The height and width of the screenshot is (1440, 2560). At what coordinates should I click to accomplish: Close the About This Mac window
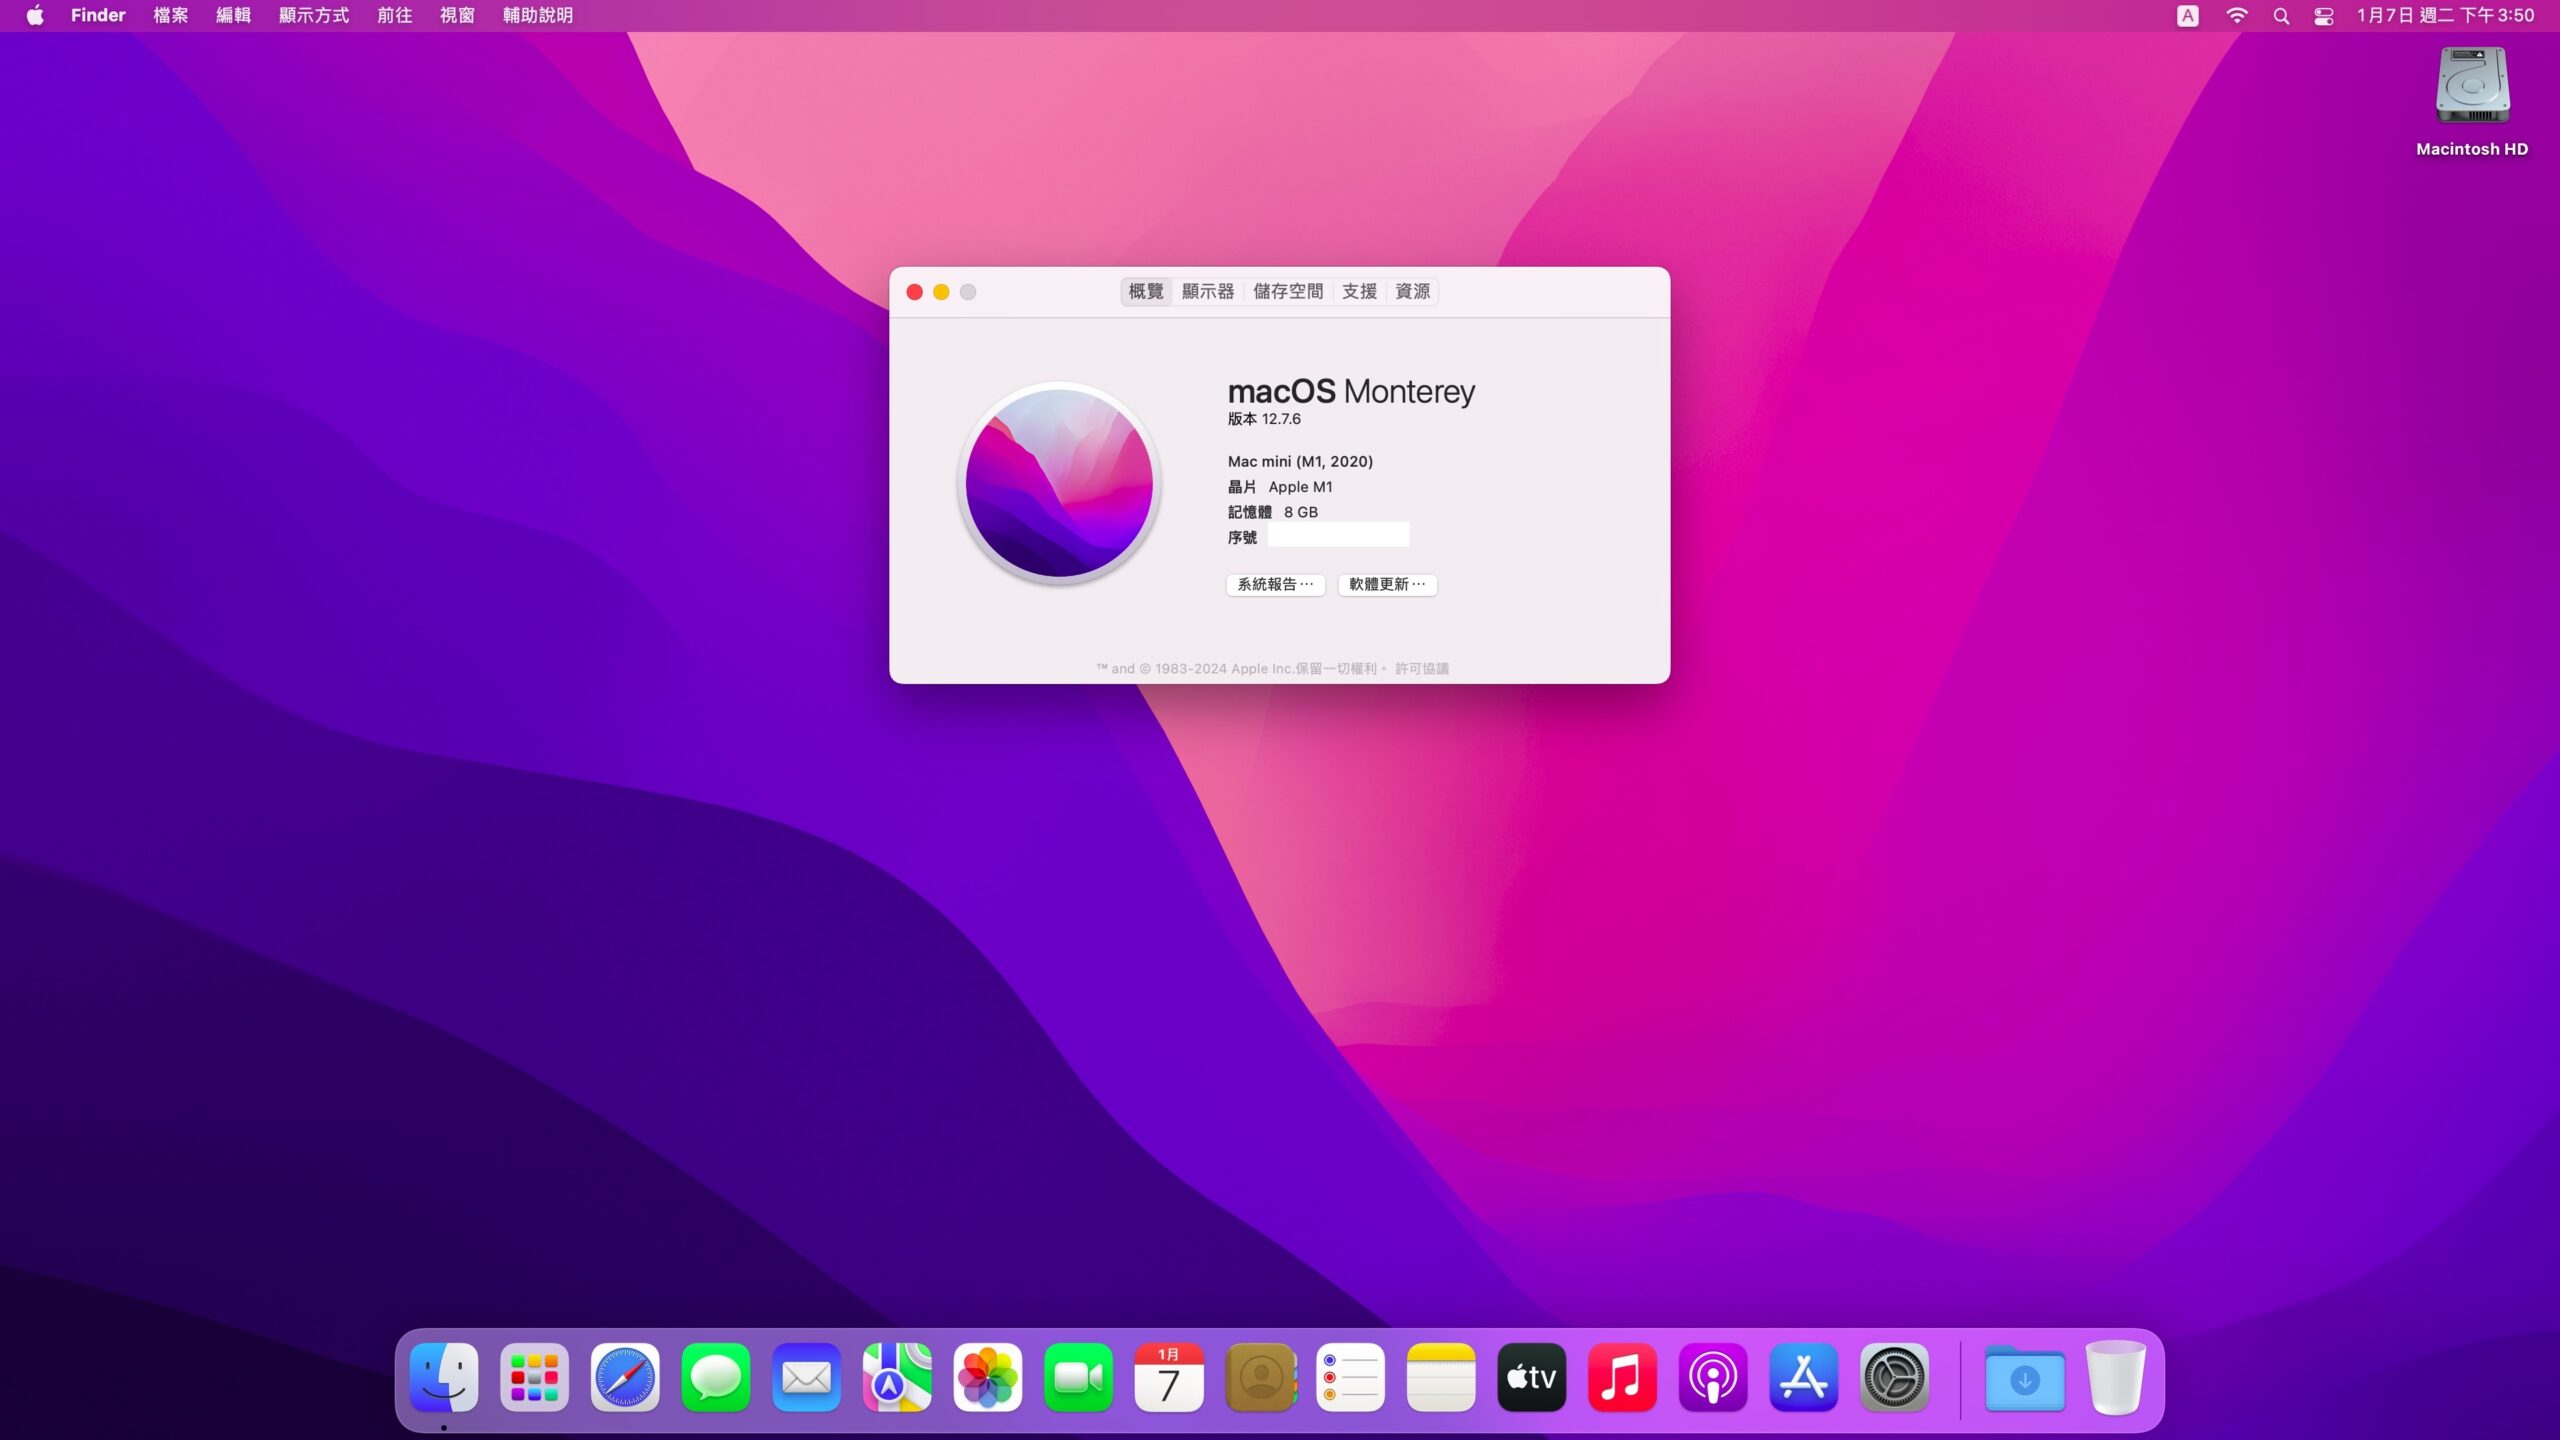pyautogui.click(x=914, y=292)
